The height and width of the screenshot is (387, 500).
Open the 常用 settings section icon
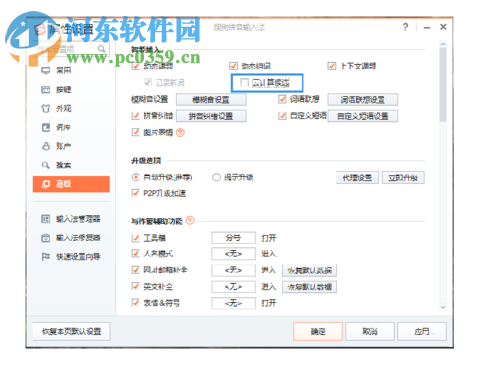pyautogui.click(x=46, y=70)
